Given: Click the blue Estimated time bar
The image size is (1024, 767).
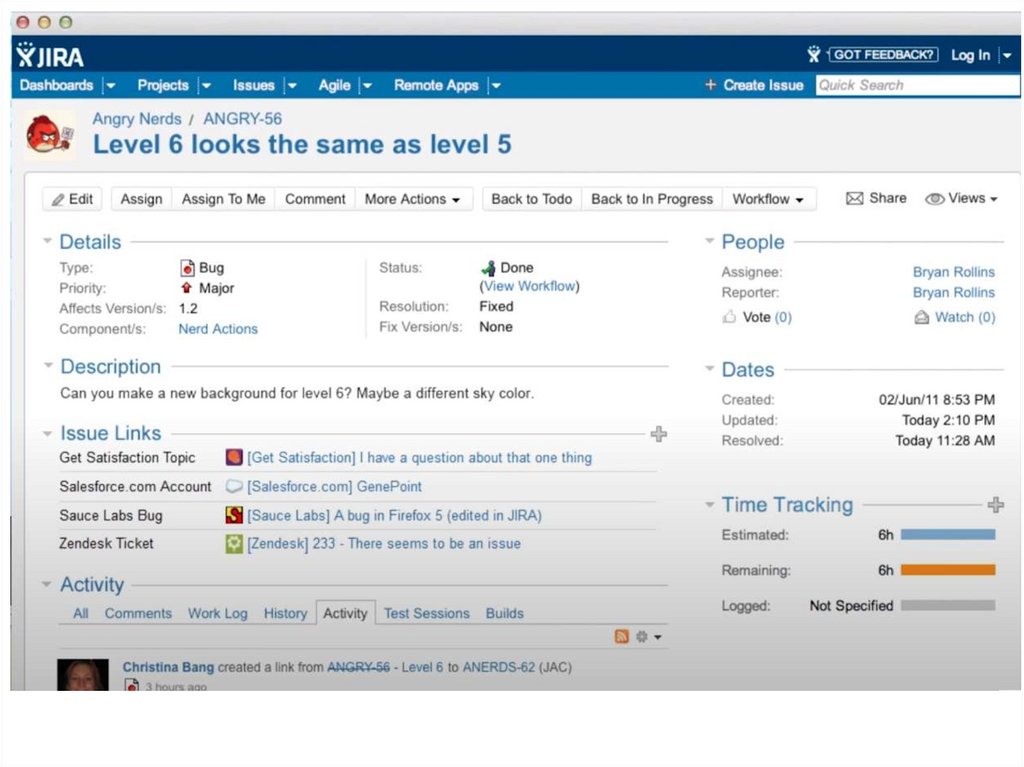Looking at the screenshot, I should (948, 534).
